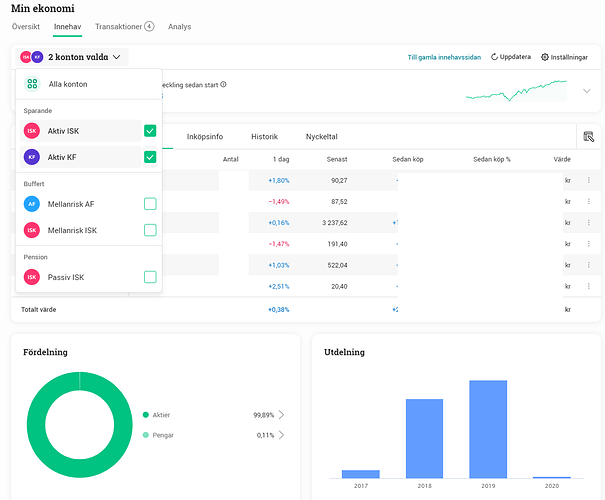Screen dimensions: 605x500
Task: Follow 'Till gamla innehavssidan' link
Action: [x=445, y=57]
